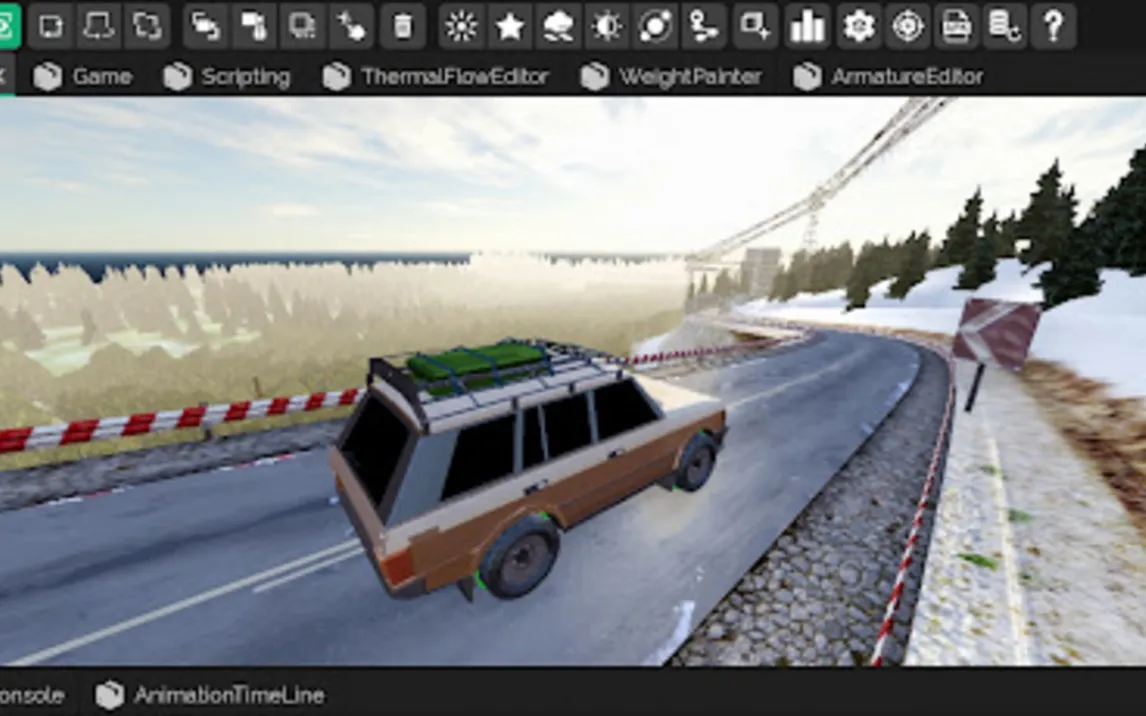This screenshot has width=1146, height=716.
Task: Click the star icon in toolbar
Action: tap(510, 27)
